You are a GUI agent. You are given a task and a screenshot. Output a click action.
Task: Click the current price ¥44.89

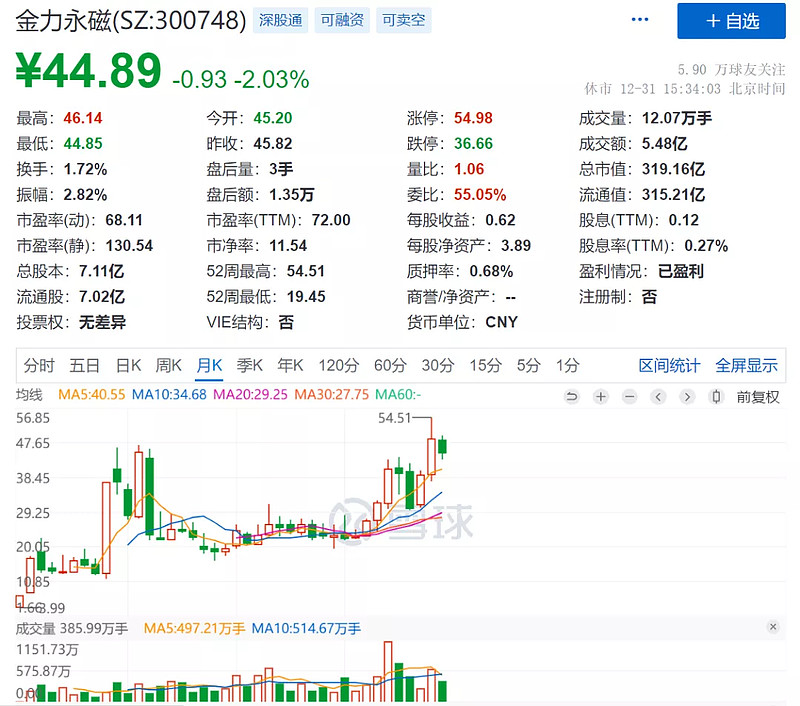tap(88, 70)
